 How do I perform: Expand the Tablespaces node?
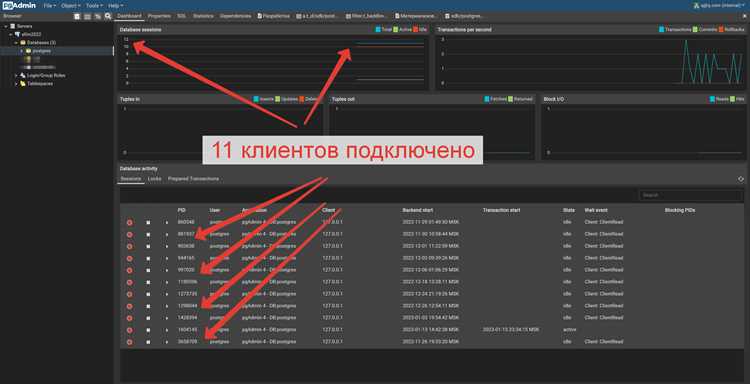[x=16, y=84]
